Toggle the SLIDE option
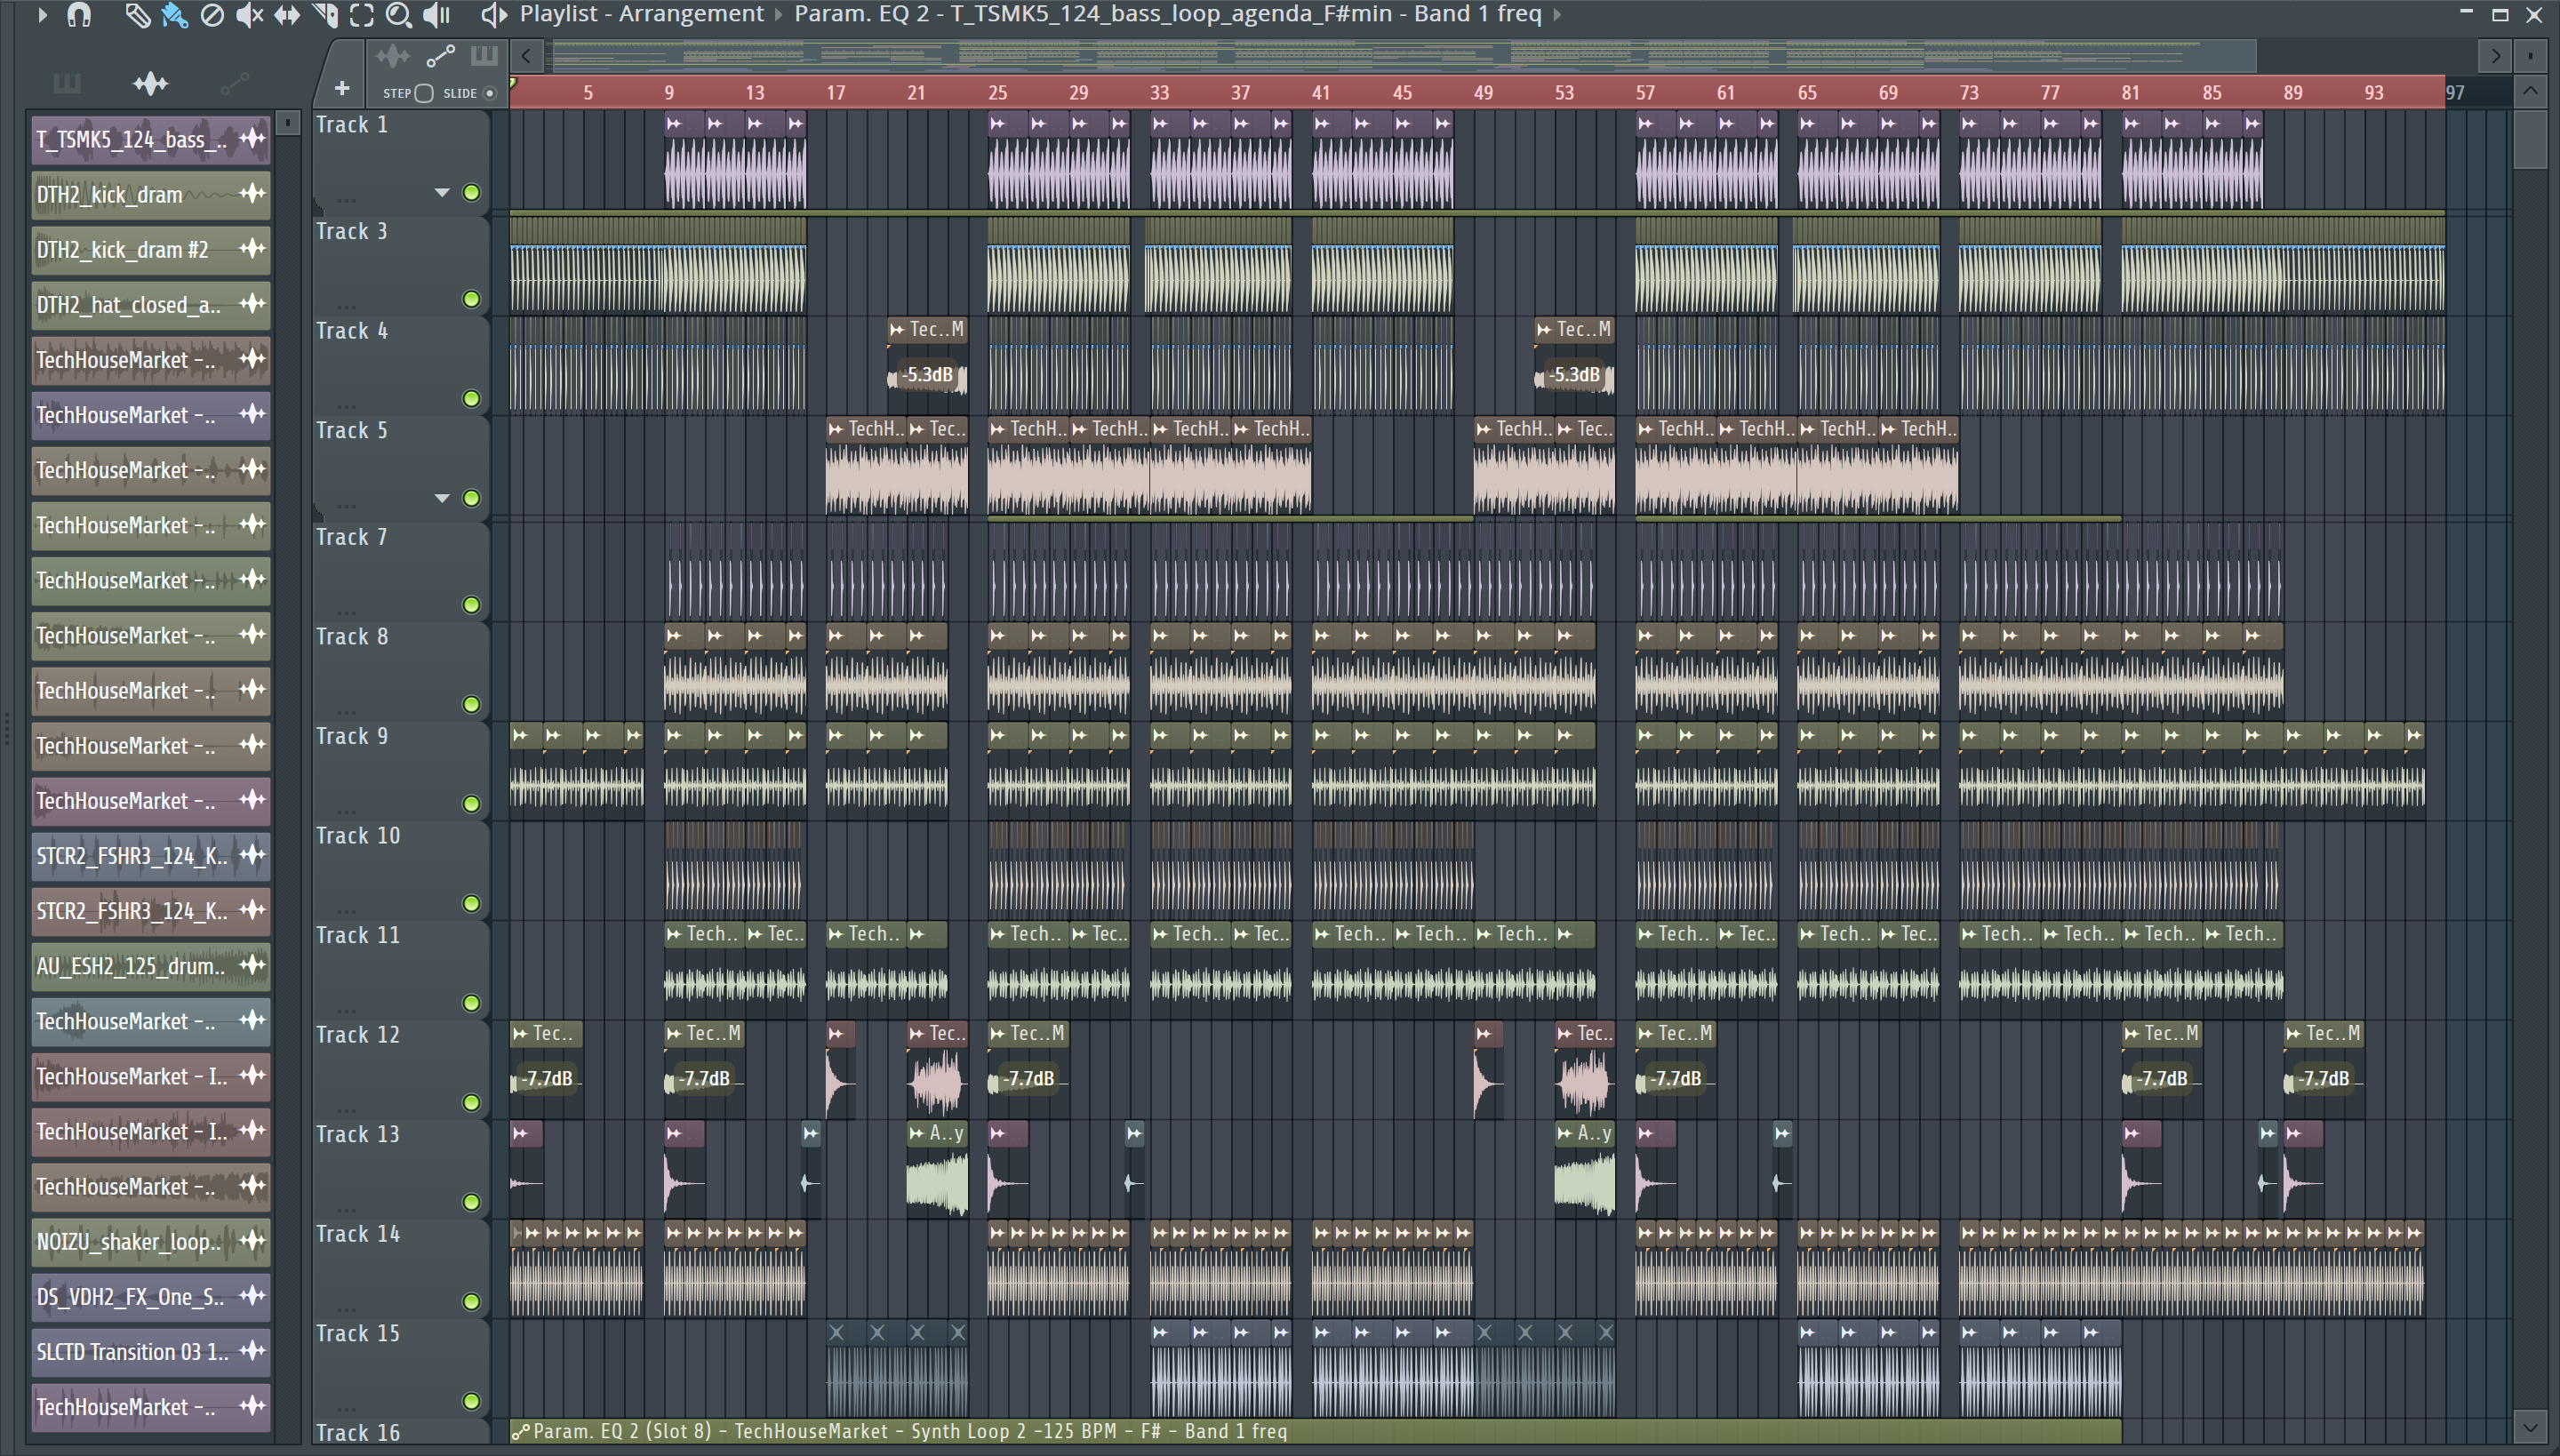This screenshot has height=1456, width=2560. 490,93
